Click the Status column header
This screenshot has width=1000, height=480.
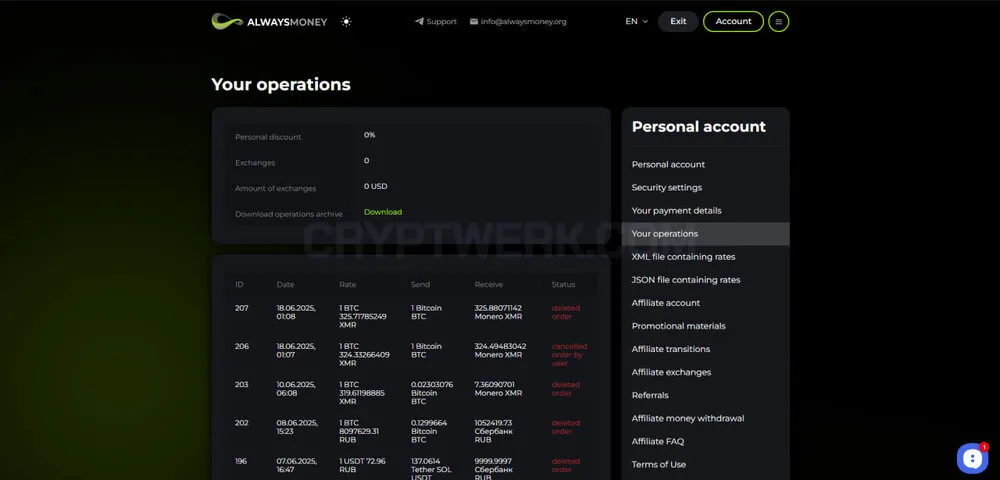click(563, 284)
